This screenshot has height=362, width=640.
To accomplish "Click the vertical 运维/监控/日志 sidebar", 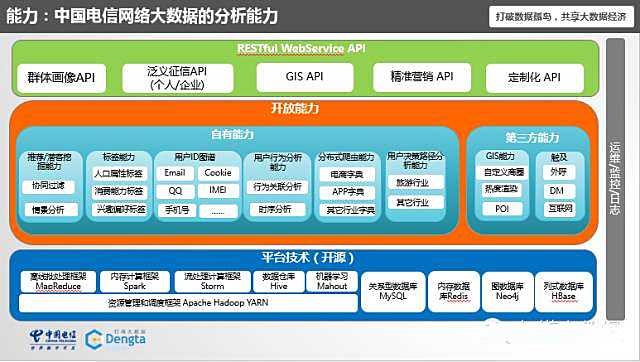I will tap(616, 179).
